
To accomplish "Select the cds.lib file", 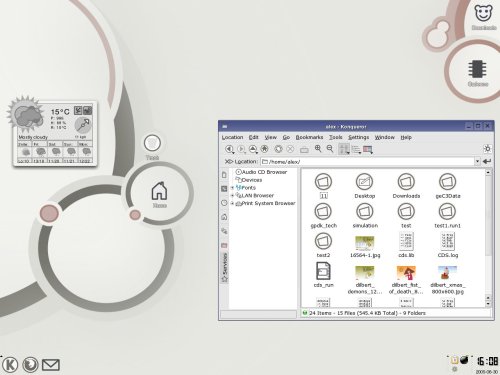I will point(406,245).
